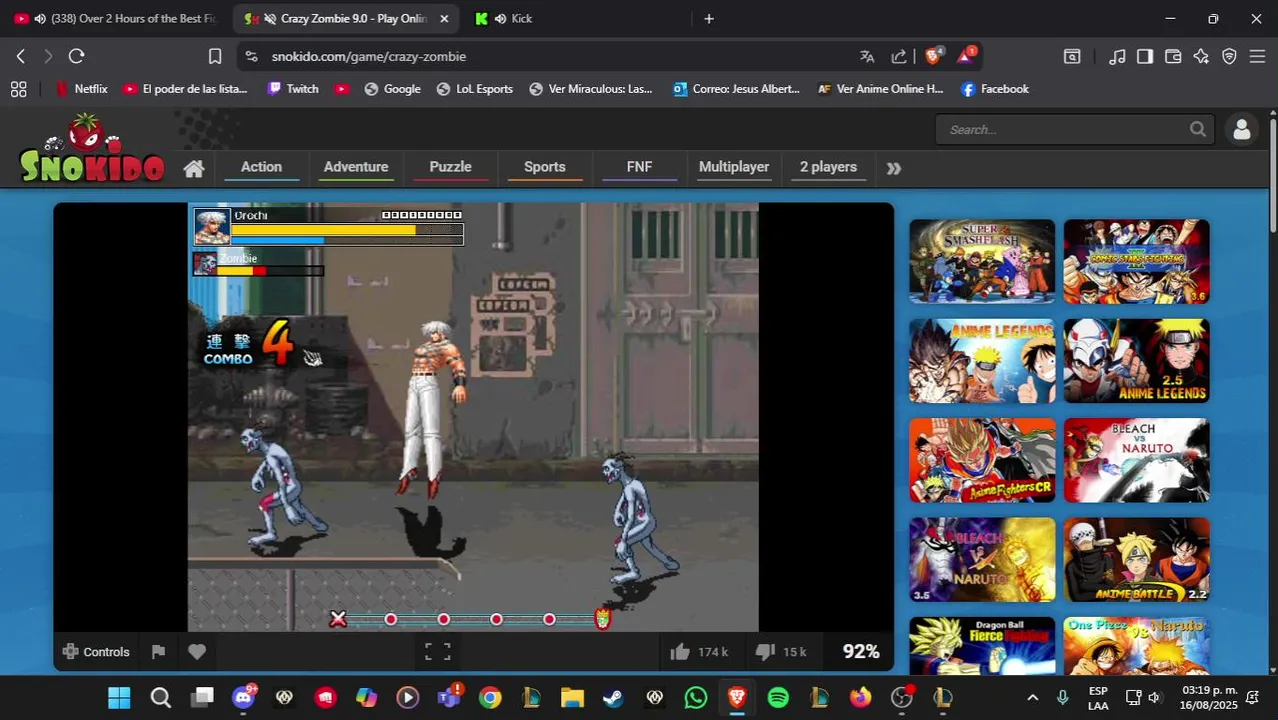Share this page via share icon
Screen dimensions: 1278x720
pyautogui.click(x=899, y=57)
